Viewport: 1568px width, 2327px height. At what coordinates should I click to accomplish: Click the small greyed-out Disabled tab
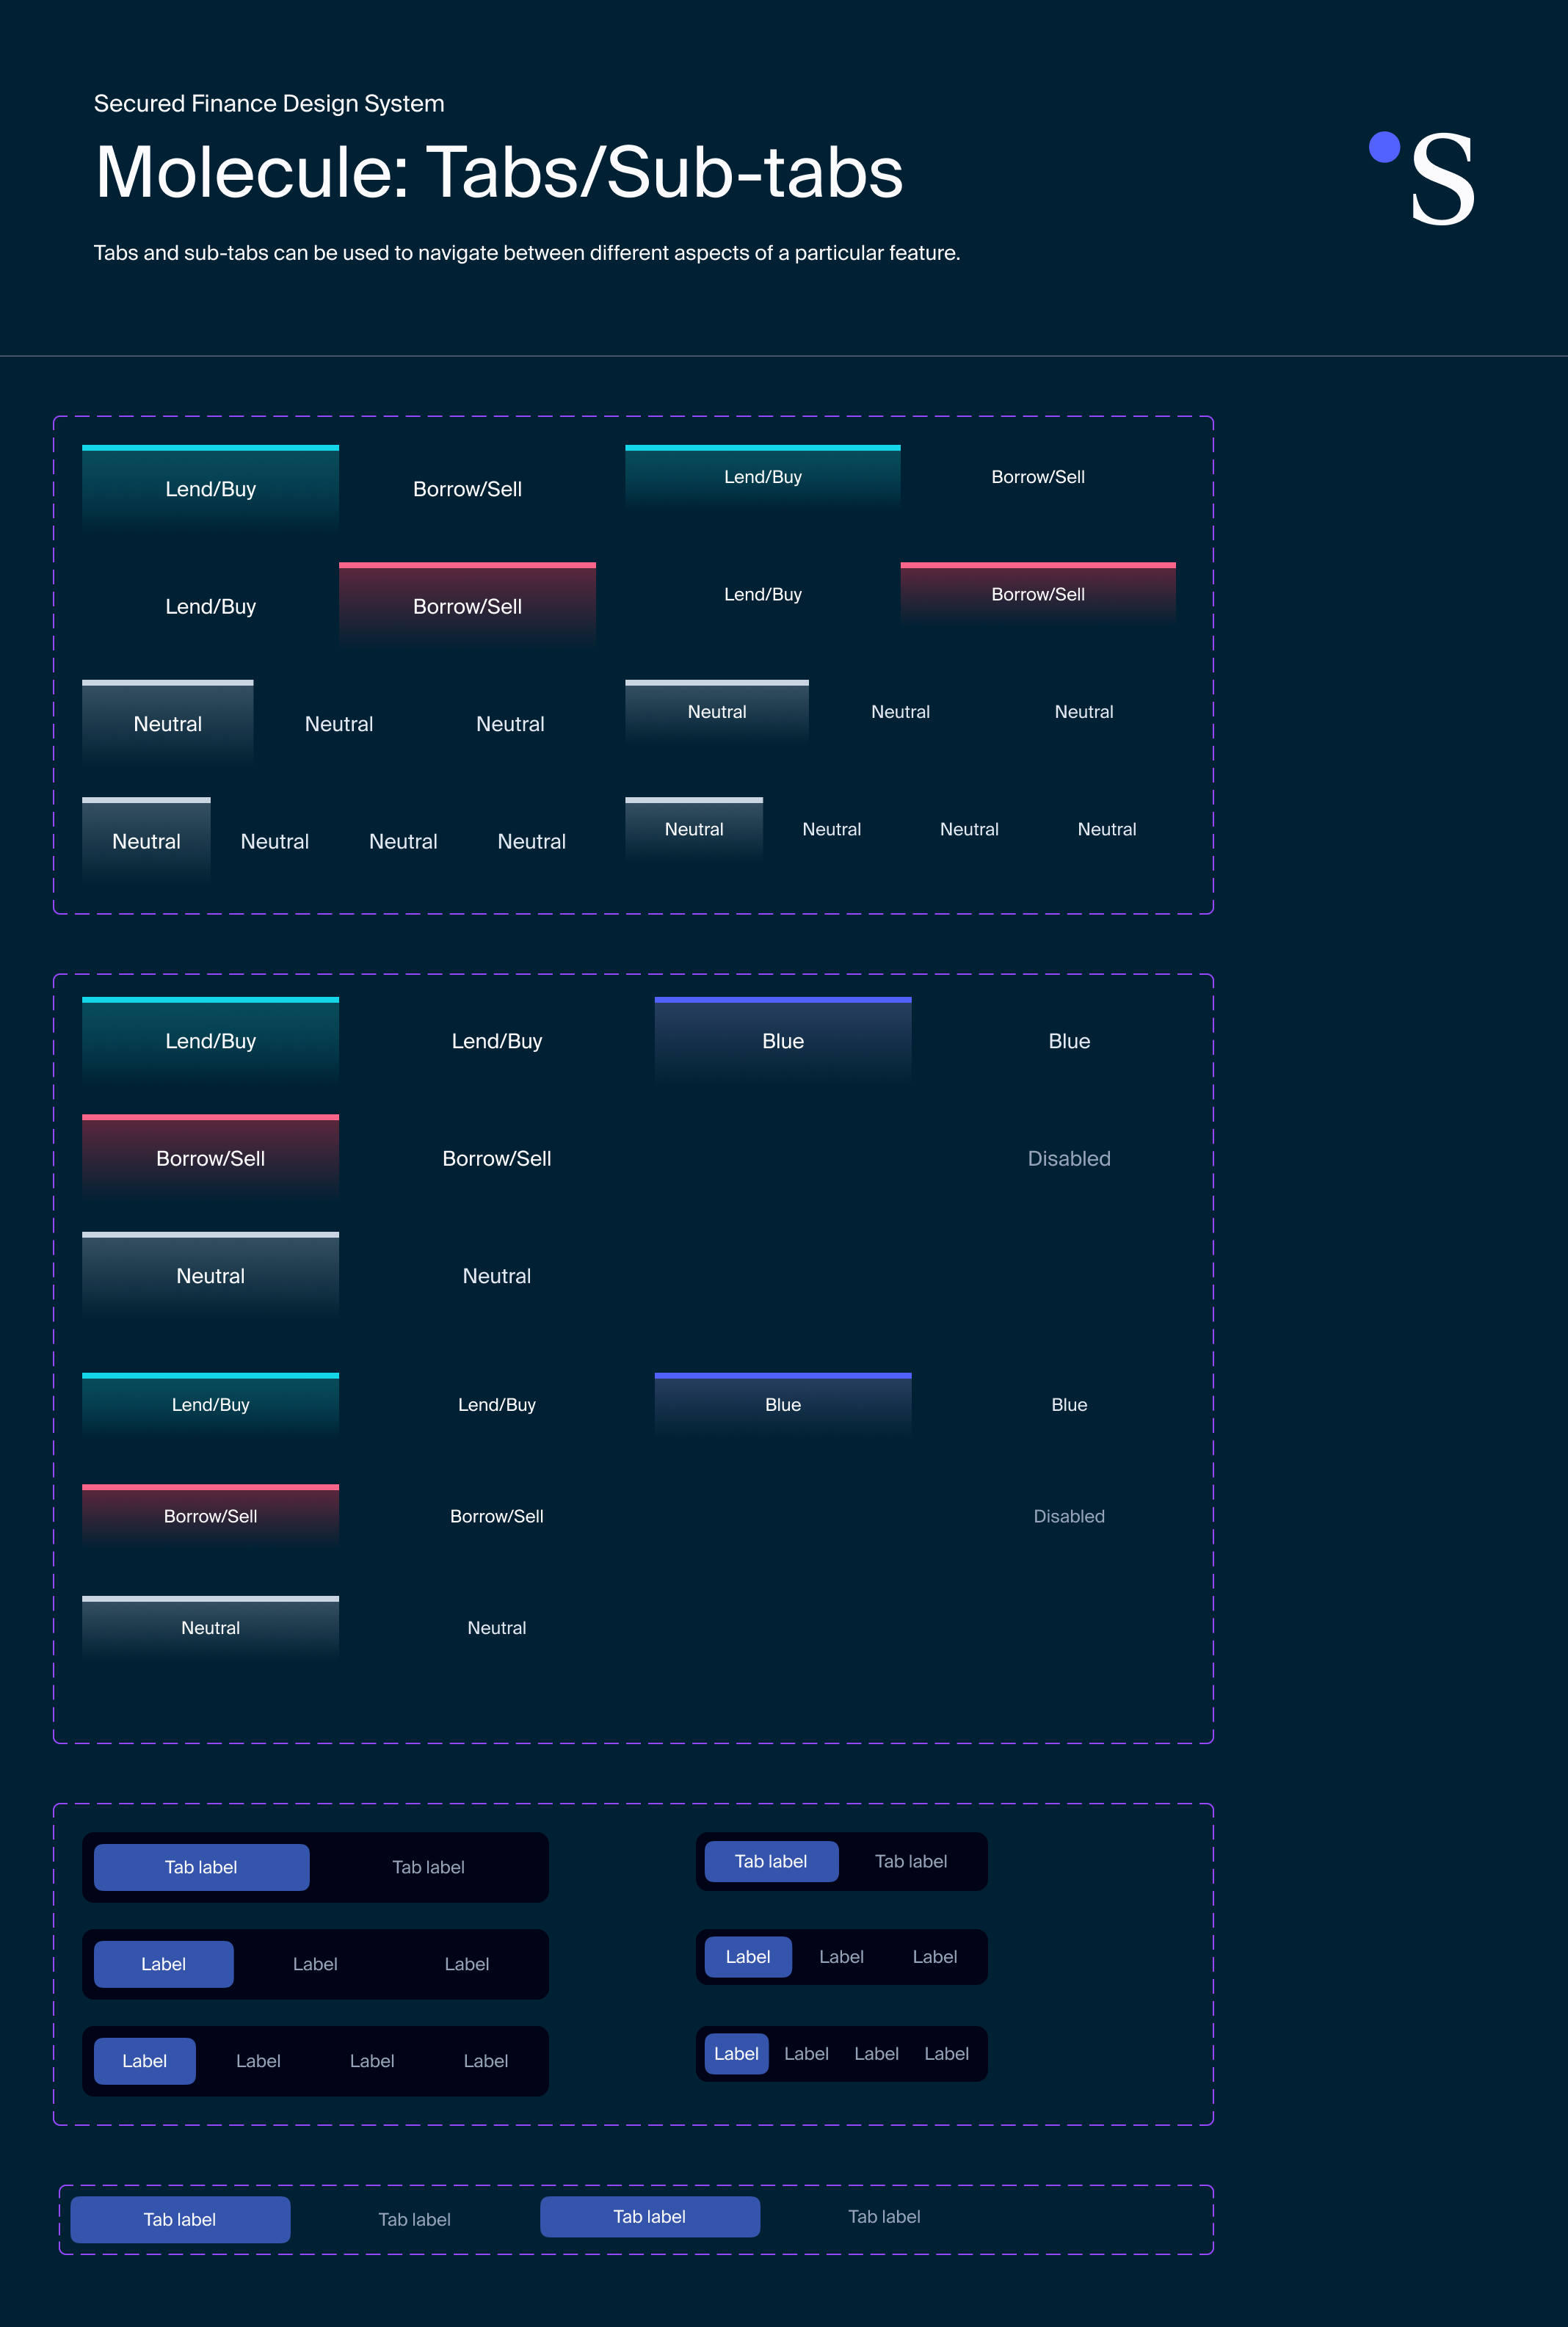coord(1069,1516)
